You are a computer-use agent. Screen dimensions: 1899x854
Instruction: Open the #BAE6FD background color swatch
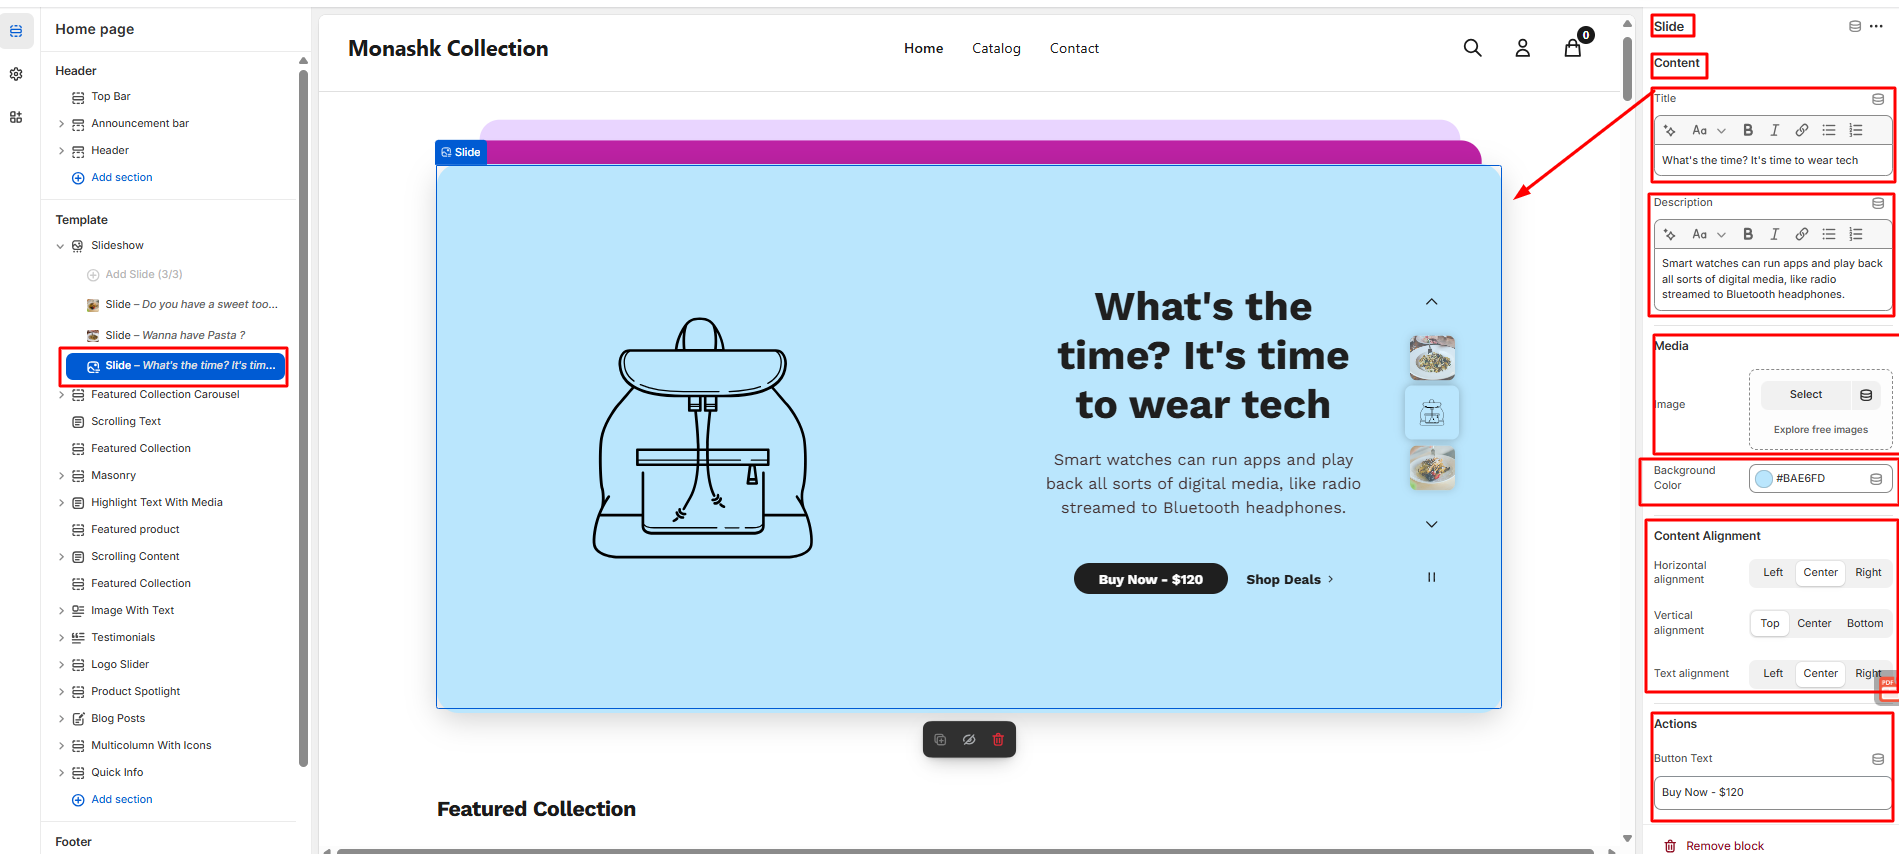point(1765,479)
